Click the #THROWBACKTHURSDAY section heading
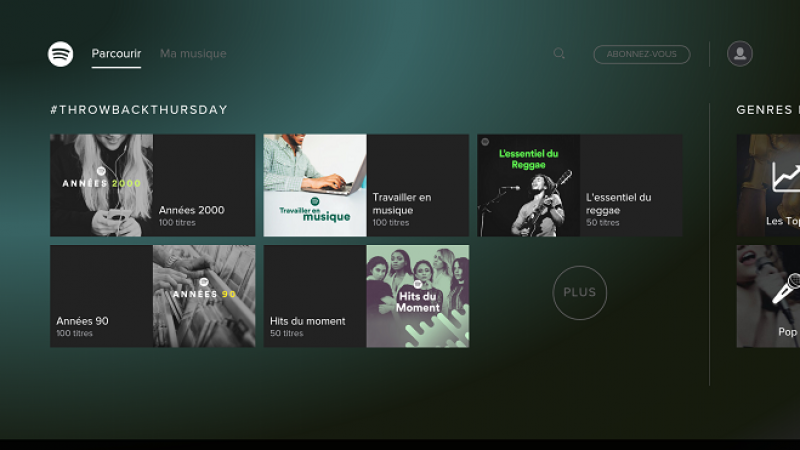Screen dimensions: 800x450 [139, 110]
